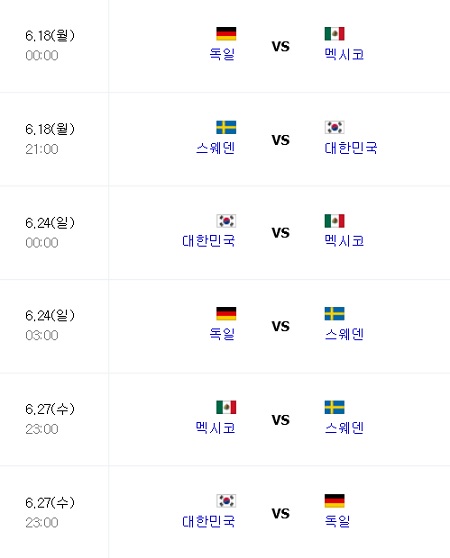Click Korea flag in 6.24 00:00 match
This screenshot has width=450, height=558.
(226, 221)
